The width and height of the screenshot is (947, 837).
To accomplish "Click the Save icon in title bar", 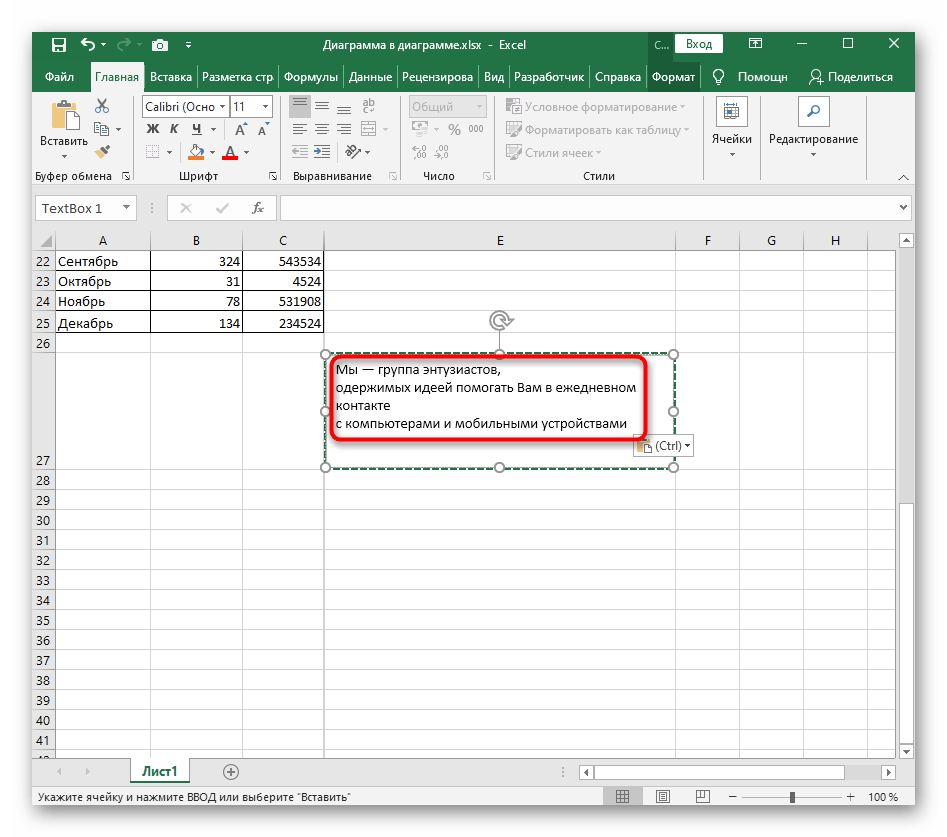I will (x=59, y=44).
